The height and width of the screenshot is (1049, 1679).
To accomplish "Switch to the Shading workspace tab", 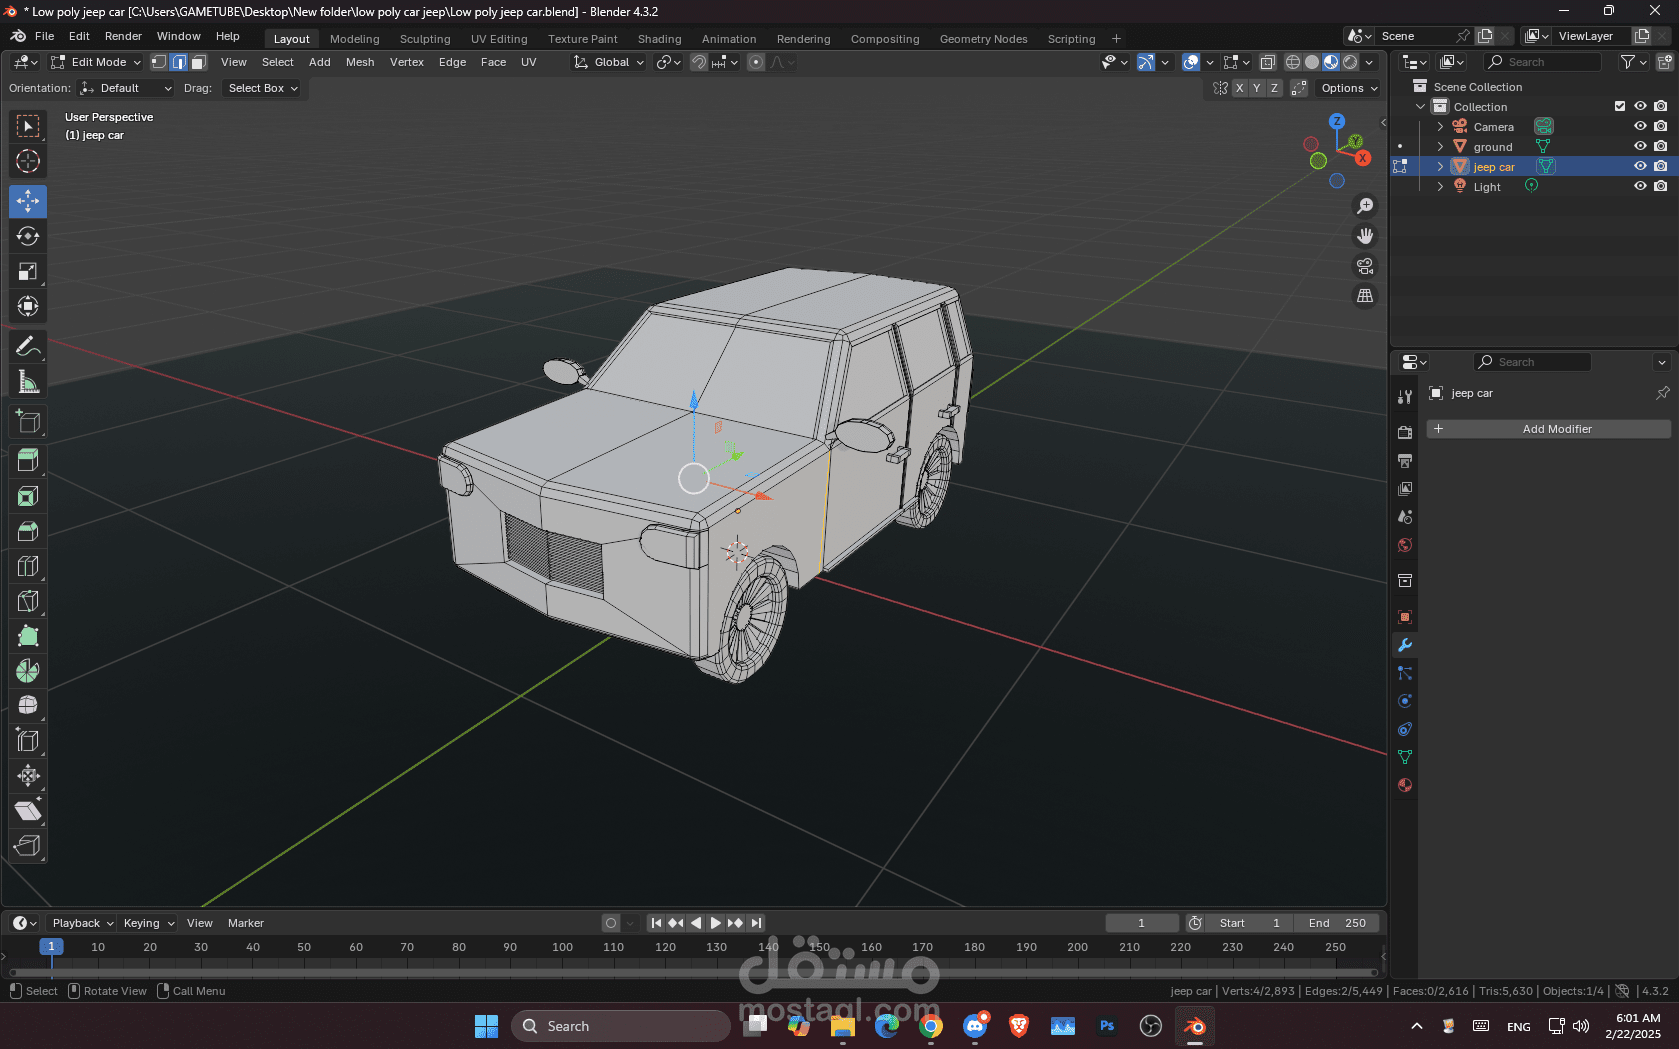I will [x=659, y=39].
